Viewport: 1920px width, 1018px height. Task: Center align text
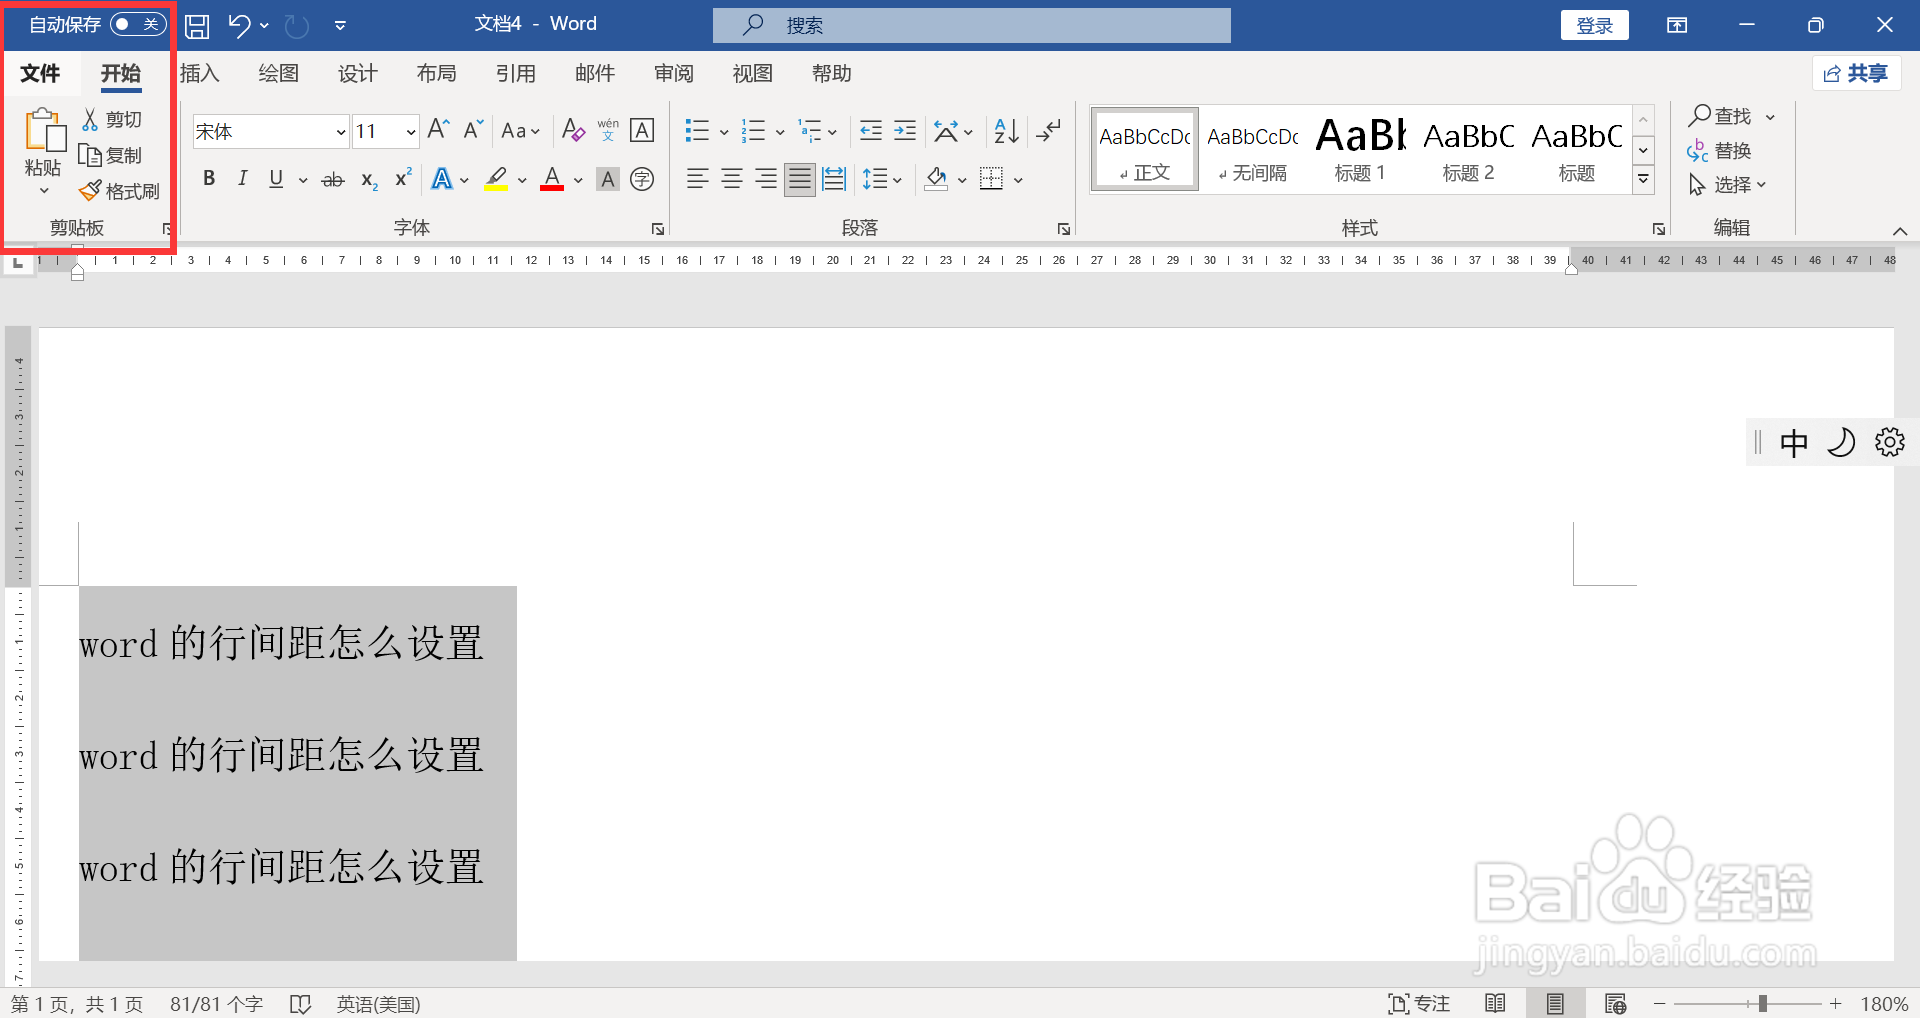(731, 179)
